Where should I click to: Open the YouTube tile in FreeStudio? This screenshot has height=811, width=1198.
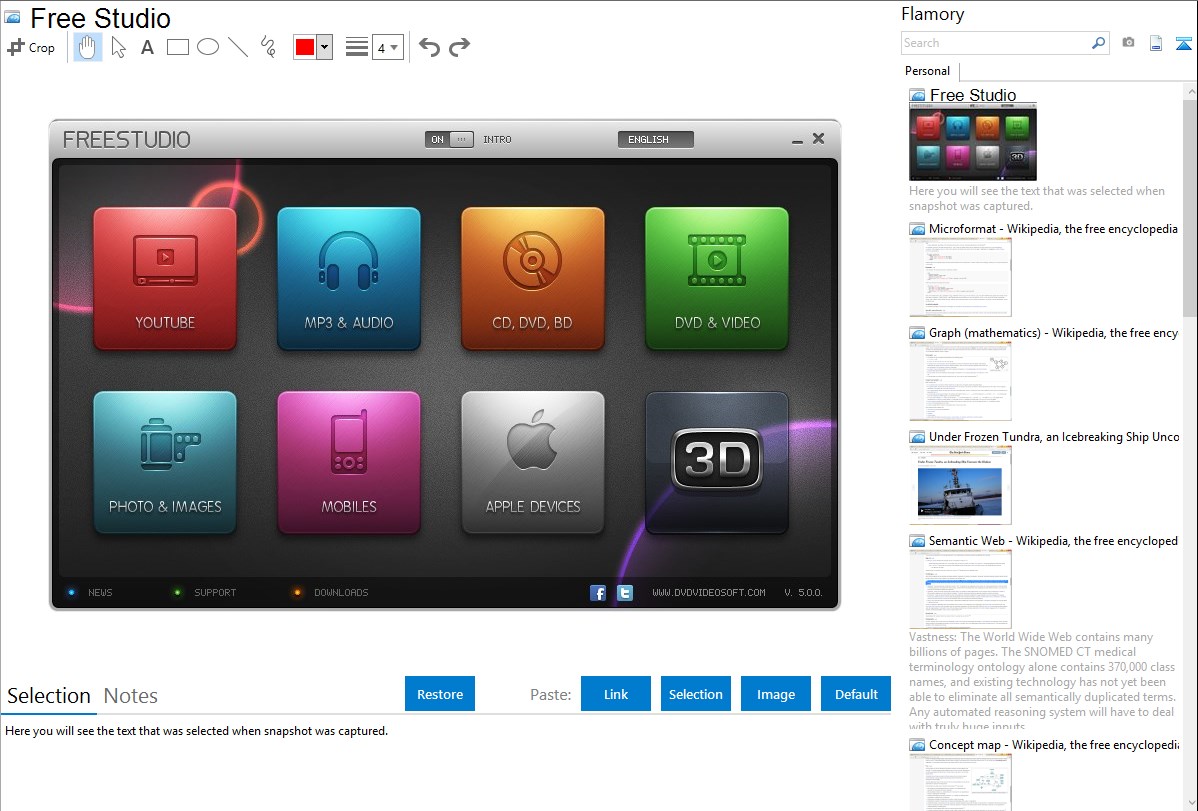pos(165,279)
